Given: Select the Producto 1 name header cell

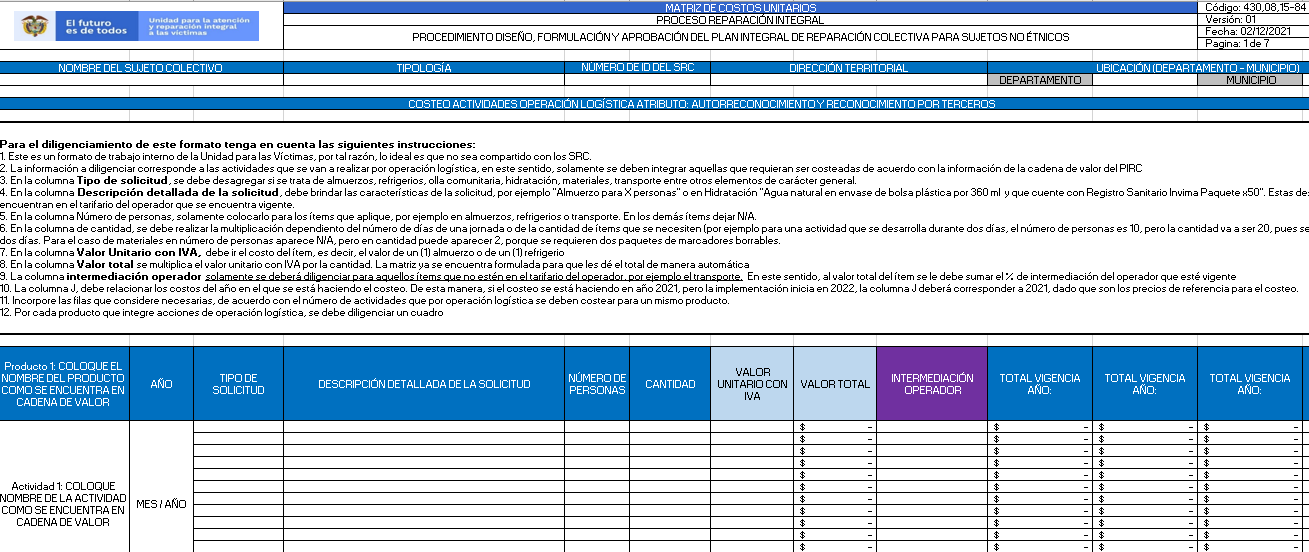Looking at the screenshot, I should 65,384.
